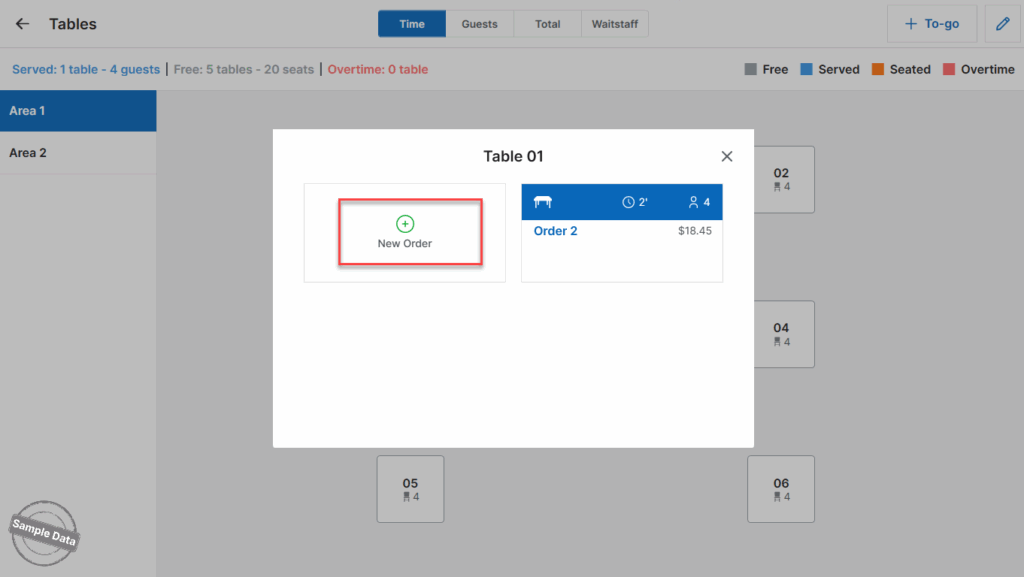Create a To-go order

(931, 24)
